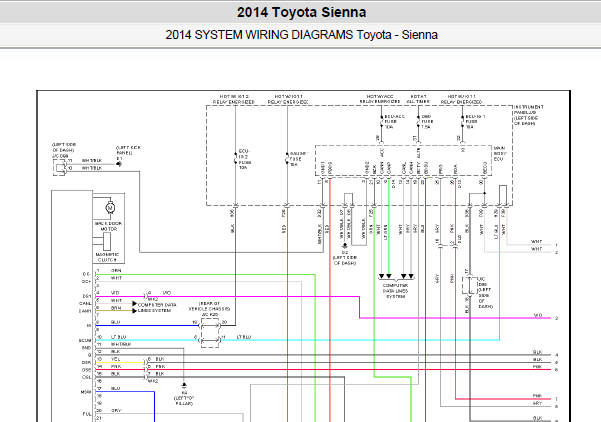Click the "YEL" wire label at pin 13
The width and height of the screenshot is (601, 422).
click(x=115, y=359)
